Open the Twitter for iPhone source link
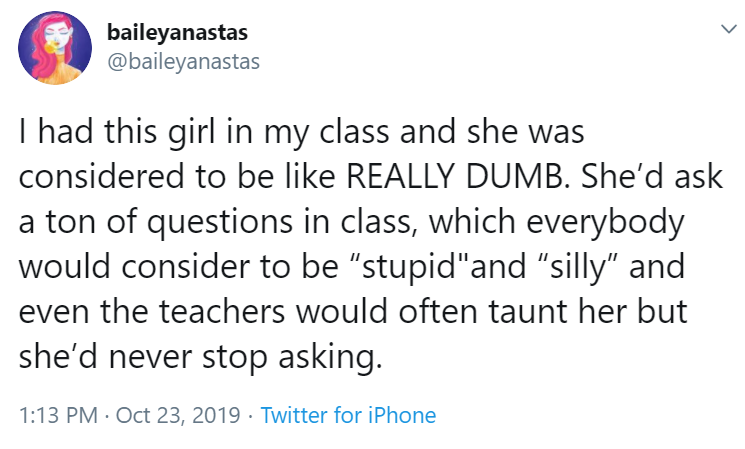Image resolution: width=745 pixels, height=449 pixels. coord(348,415)
